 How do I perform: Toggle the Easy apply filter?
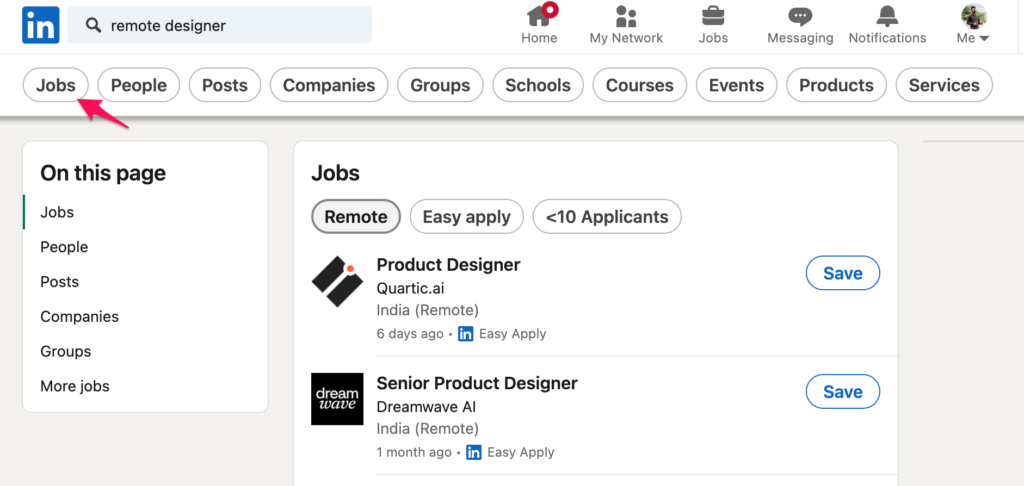pyautogui.click(x=466, y=217)
